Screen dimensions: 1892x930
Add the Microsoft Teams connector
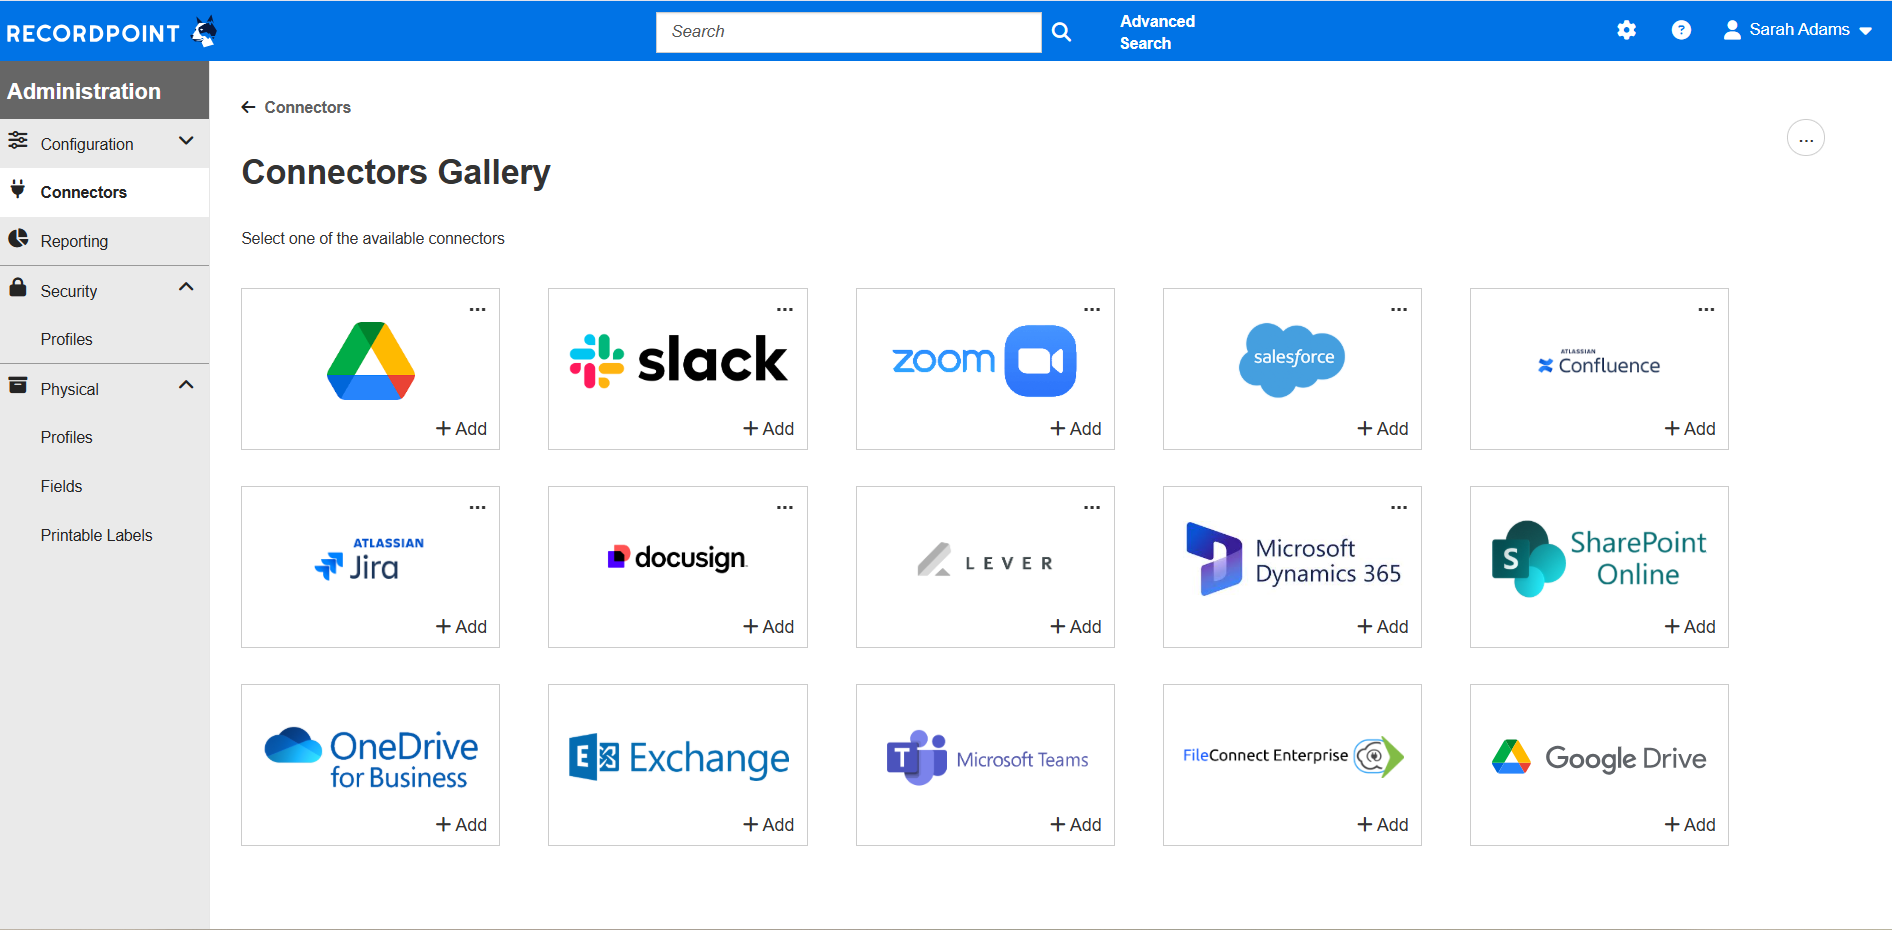click(x=1075, y=825)
